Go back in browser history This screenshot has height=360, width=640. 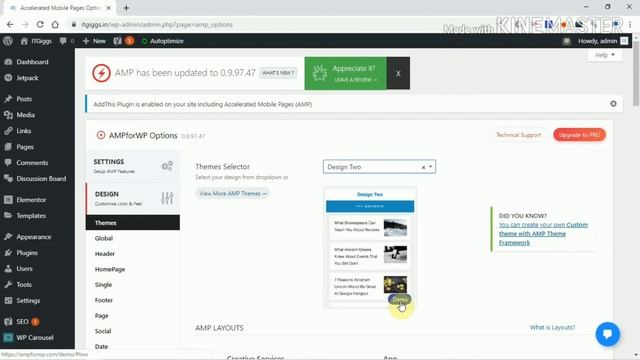point(10,24)
